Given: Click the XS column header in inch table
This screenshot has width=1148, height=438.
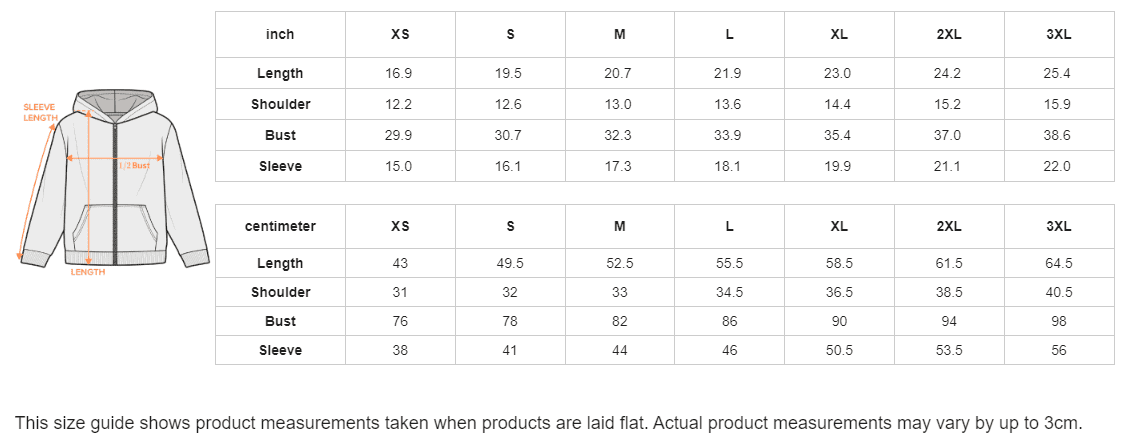Looking at the screenshot, I should 400,34.
